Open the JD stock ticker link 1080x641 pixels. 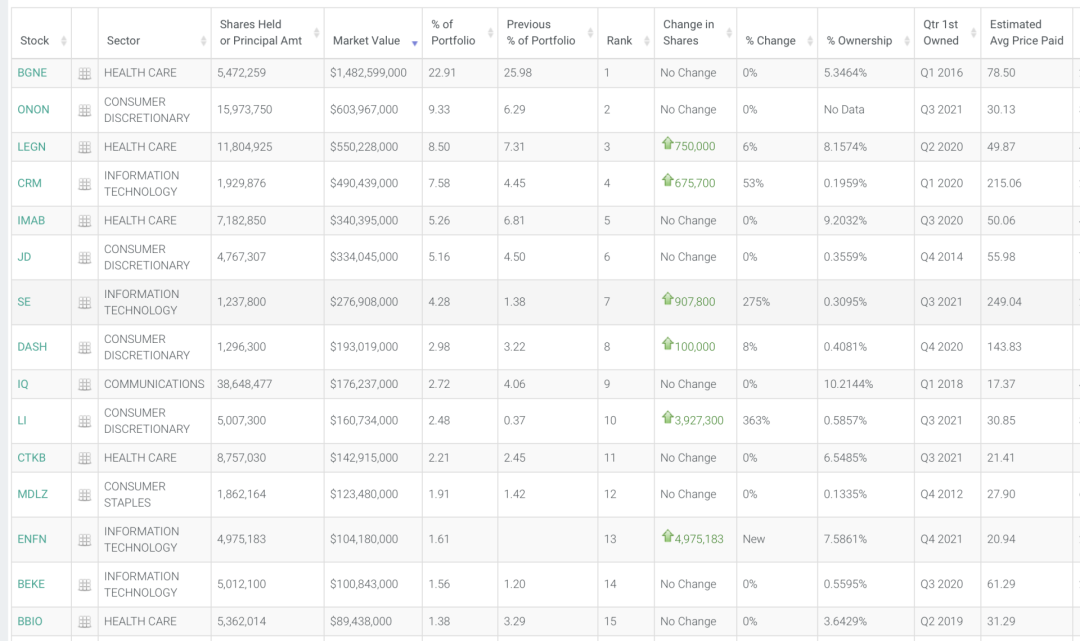24,257
